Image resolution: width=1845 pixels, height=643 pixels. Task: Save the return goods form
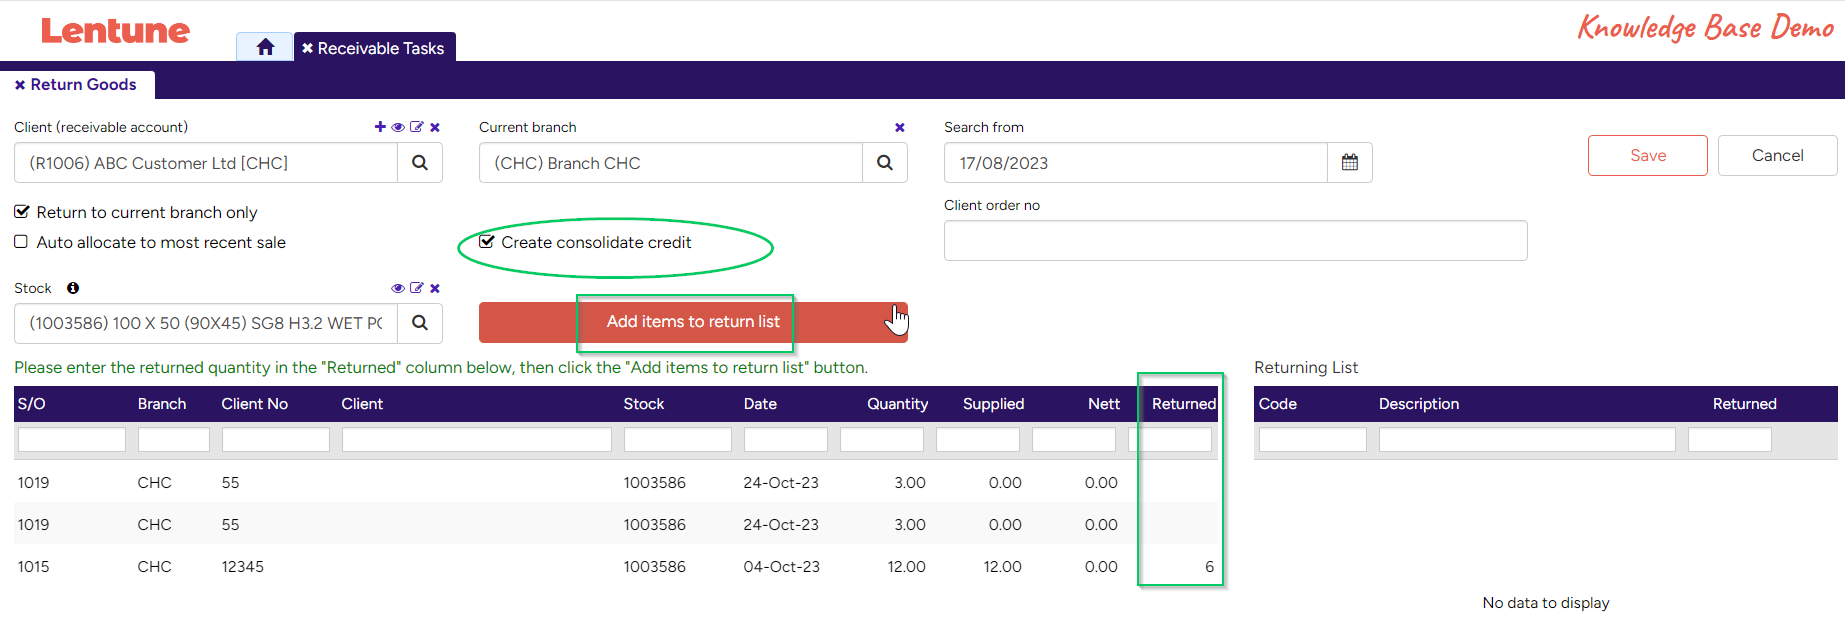coord(1648,155)
